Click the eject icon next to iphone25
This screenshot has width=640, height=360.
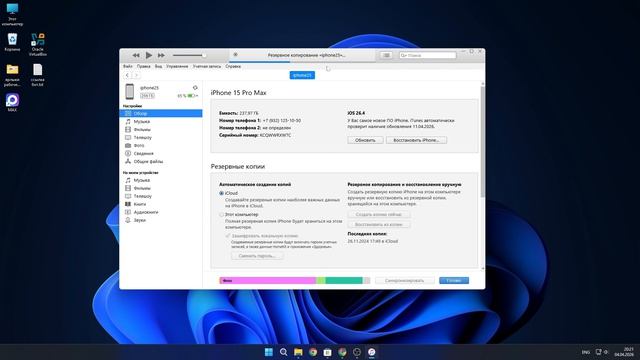click(195, 88)
